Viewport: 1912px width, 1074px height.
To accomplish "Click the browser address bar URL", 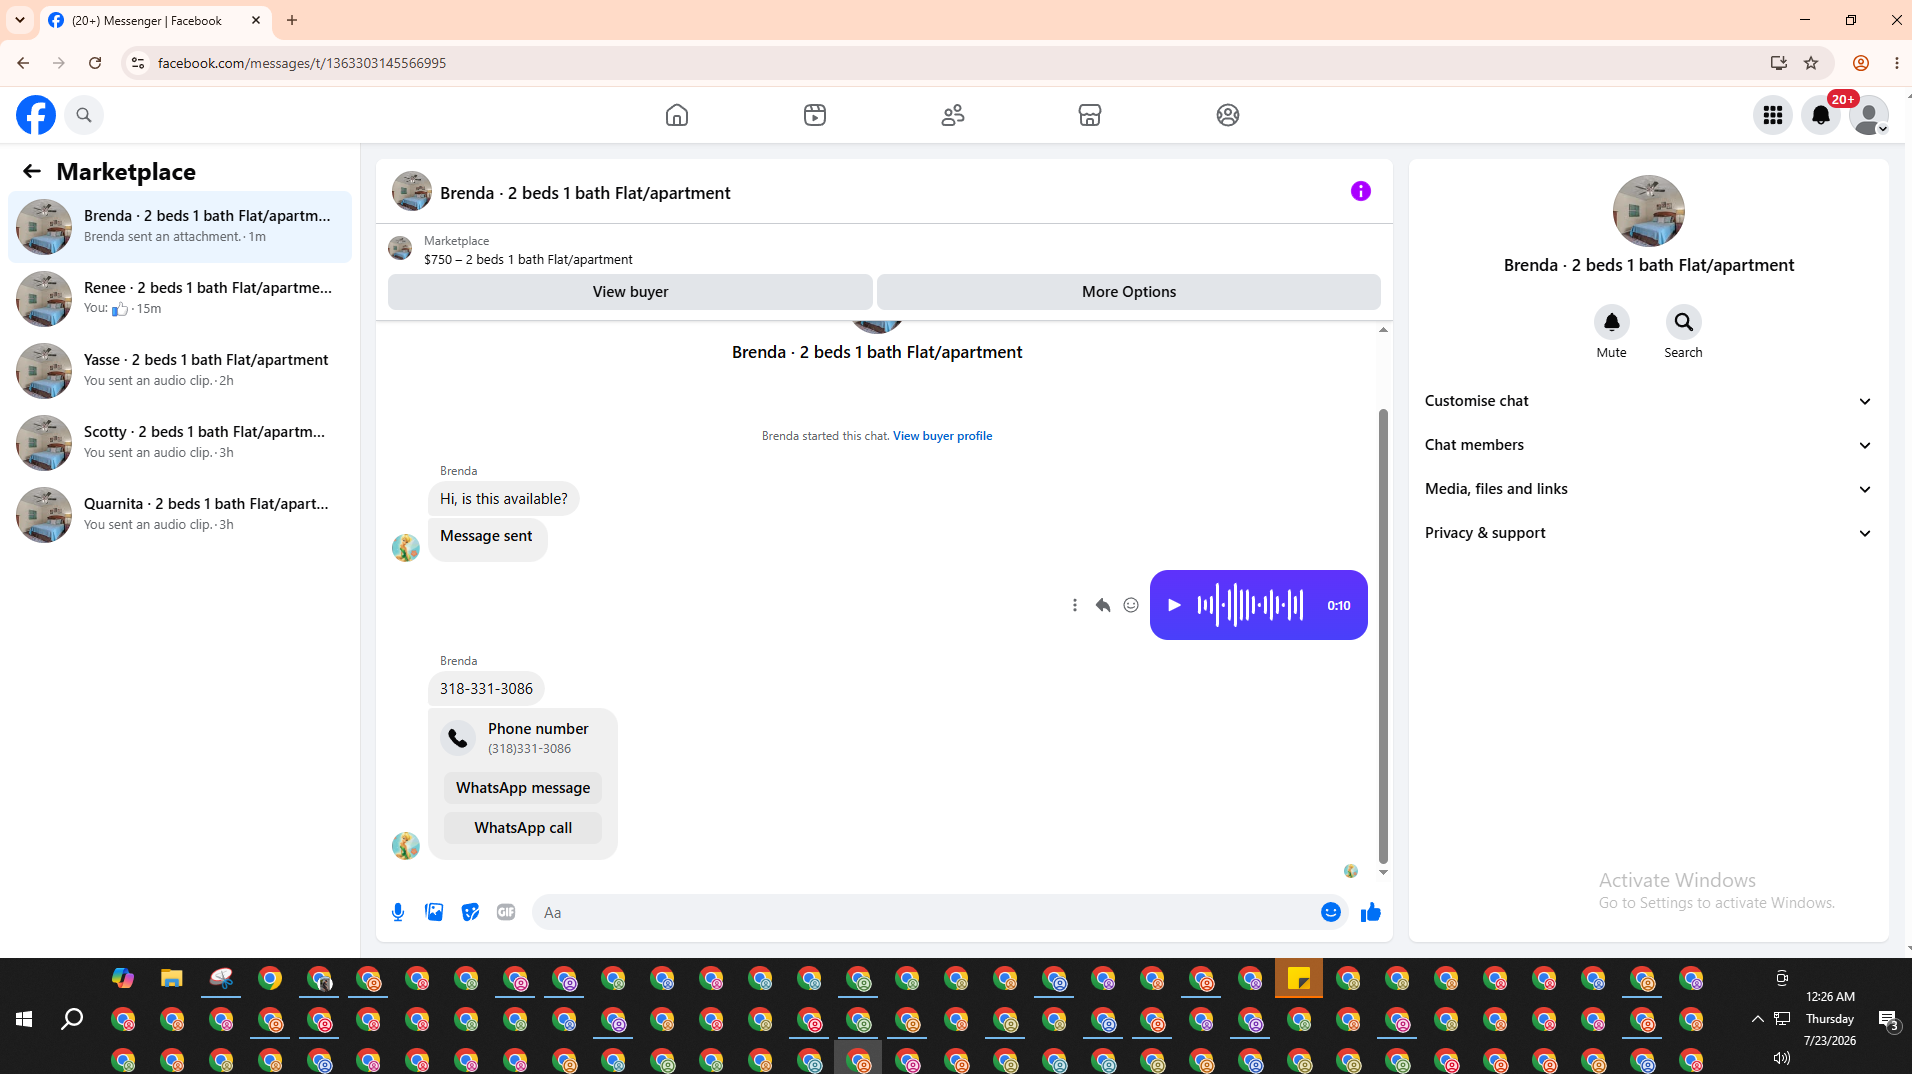I will click(x=302, y=63).
